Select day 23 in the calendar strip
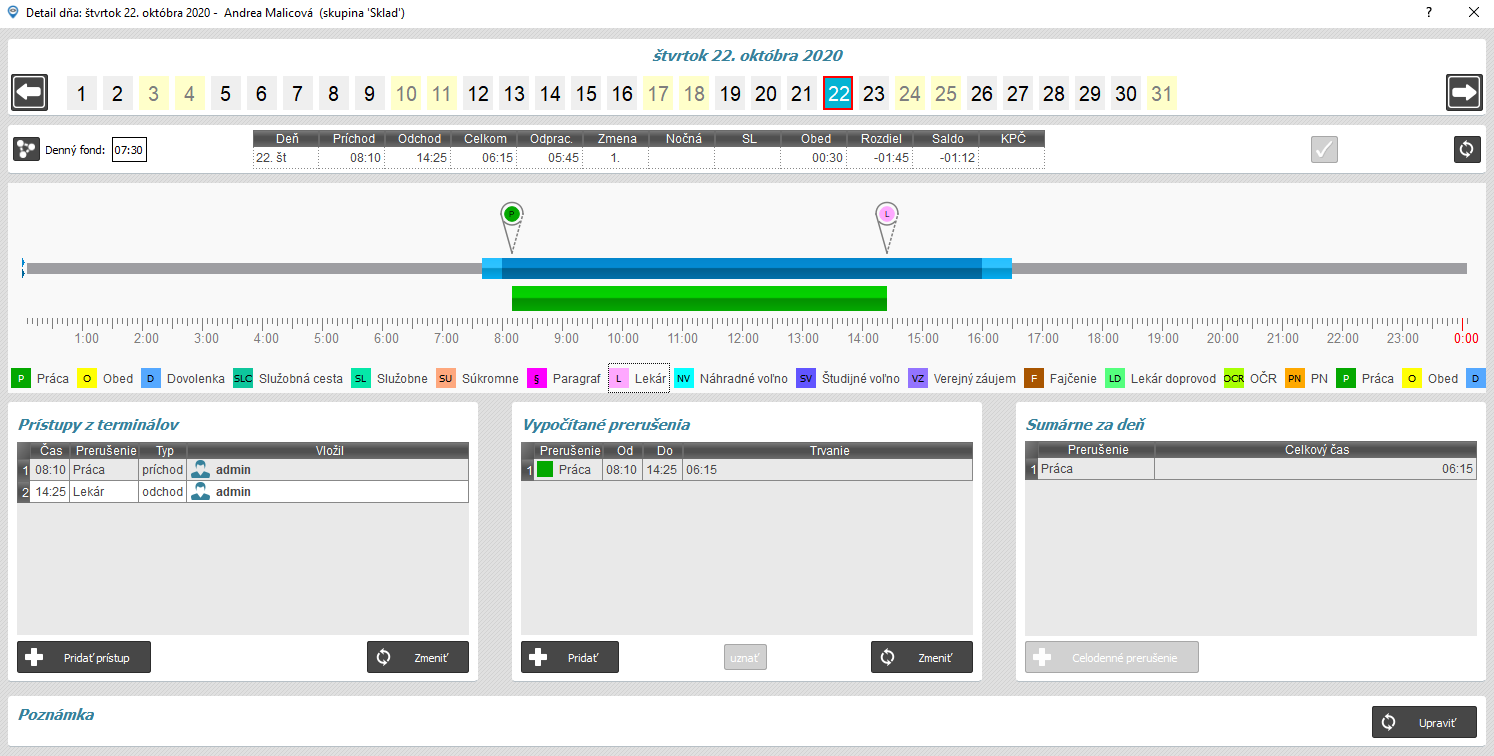The height and width of the screenshot is (756, 1494). [874, 94]
